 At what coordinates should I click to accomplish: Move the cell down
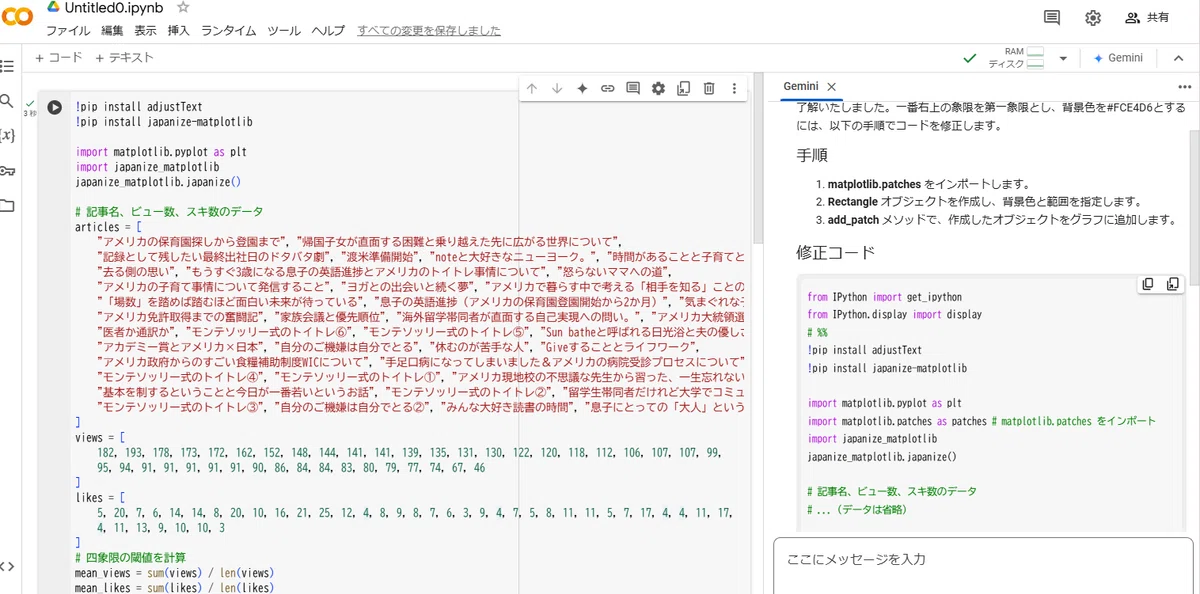(557, 88)
